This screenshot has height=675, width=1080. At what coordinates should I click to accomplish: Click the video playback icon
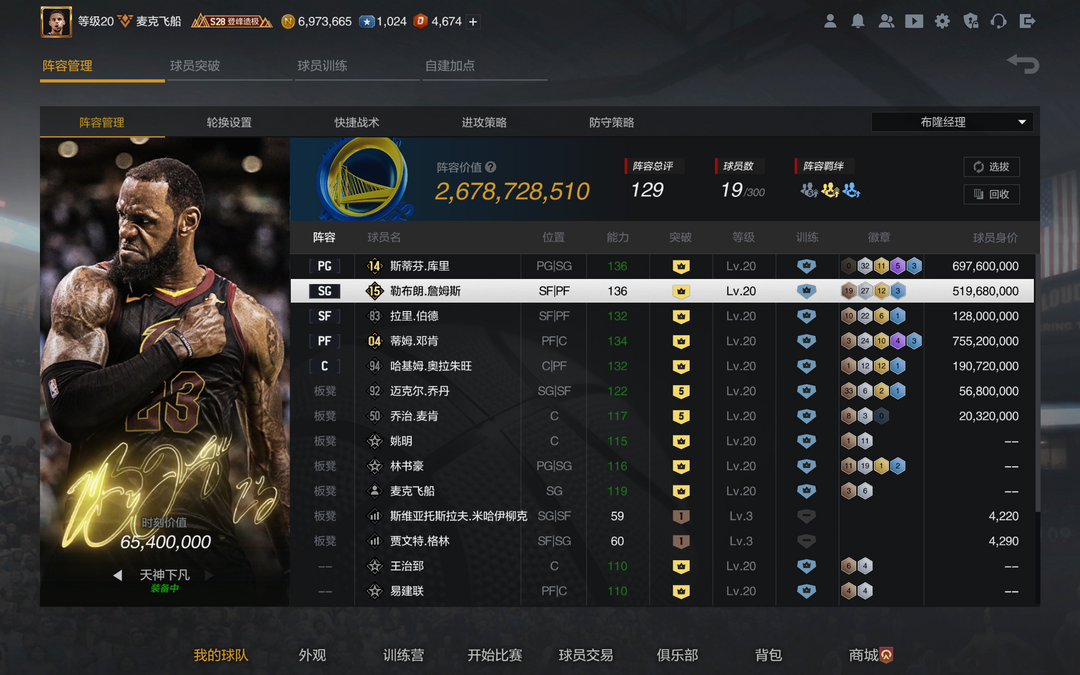914,21
